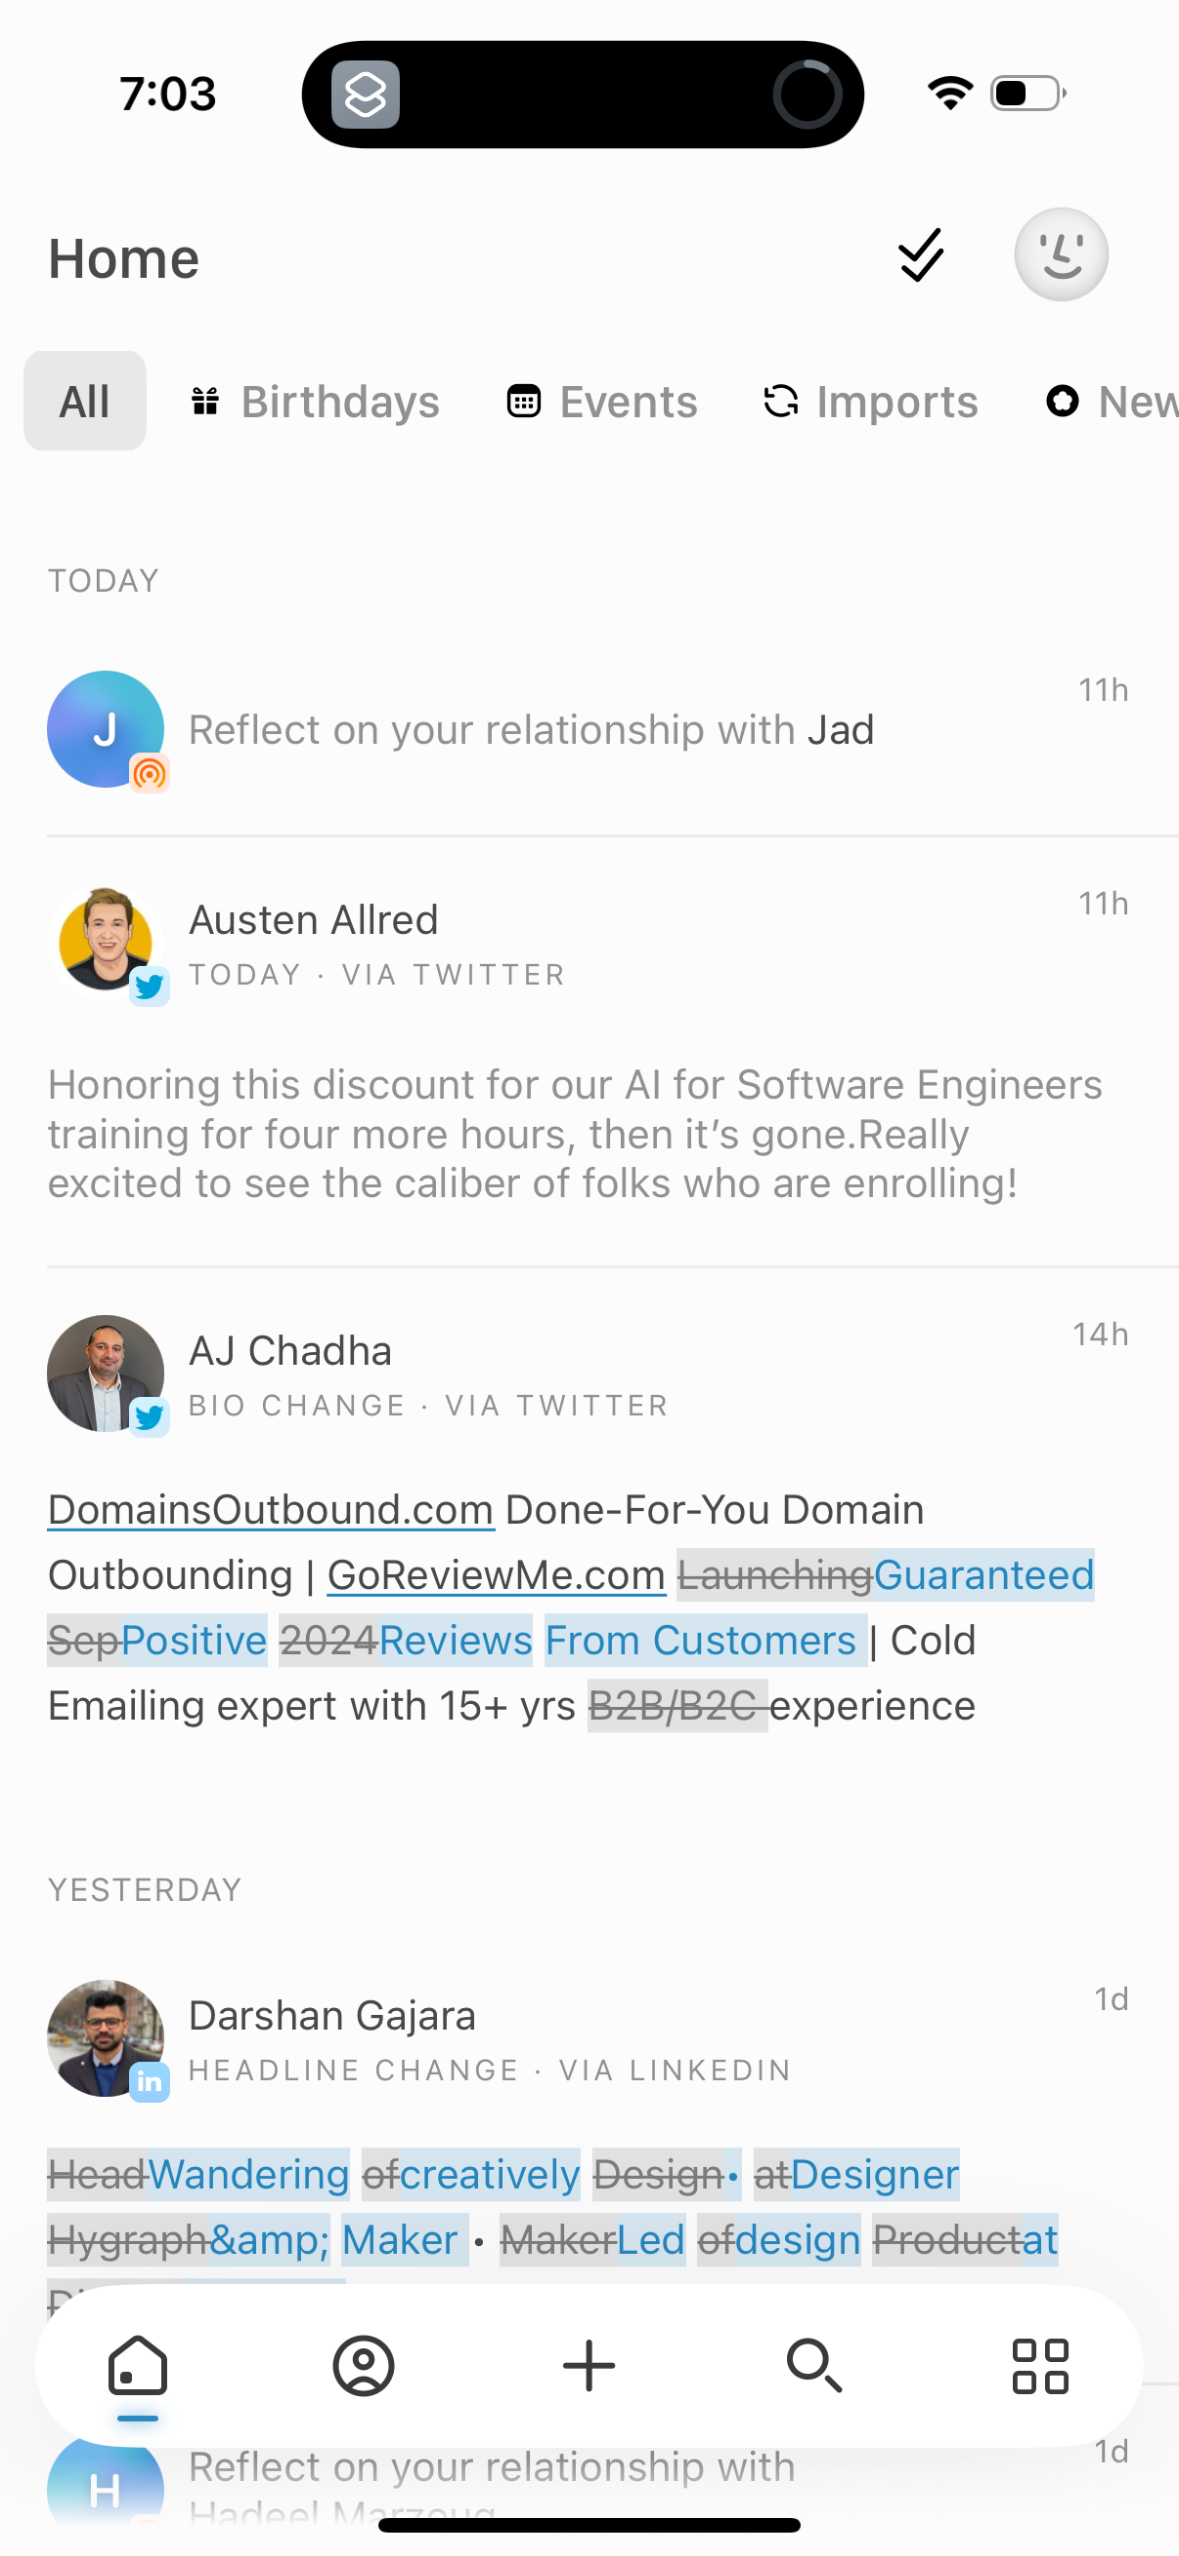Tap Darshan Gajara's profile photo

(x=105, y=2038)
